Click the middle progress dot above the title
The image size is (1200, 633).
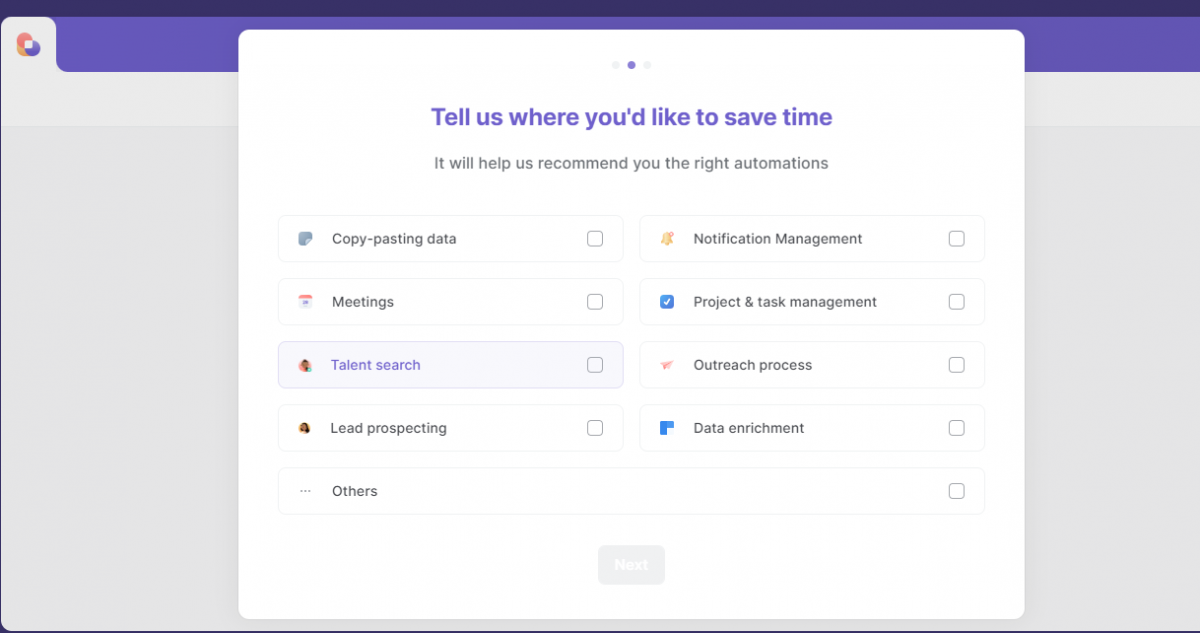(x=631, y=64)
